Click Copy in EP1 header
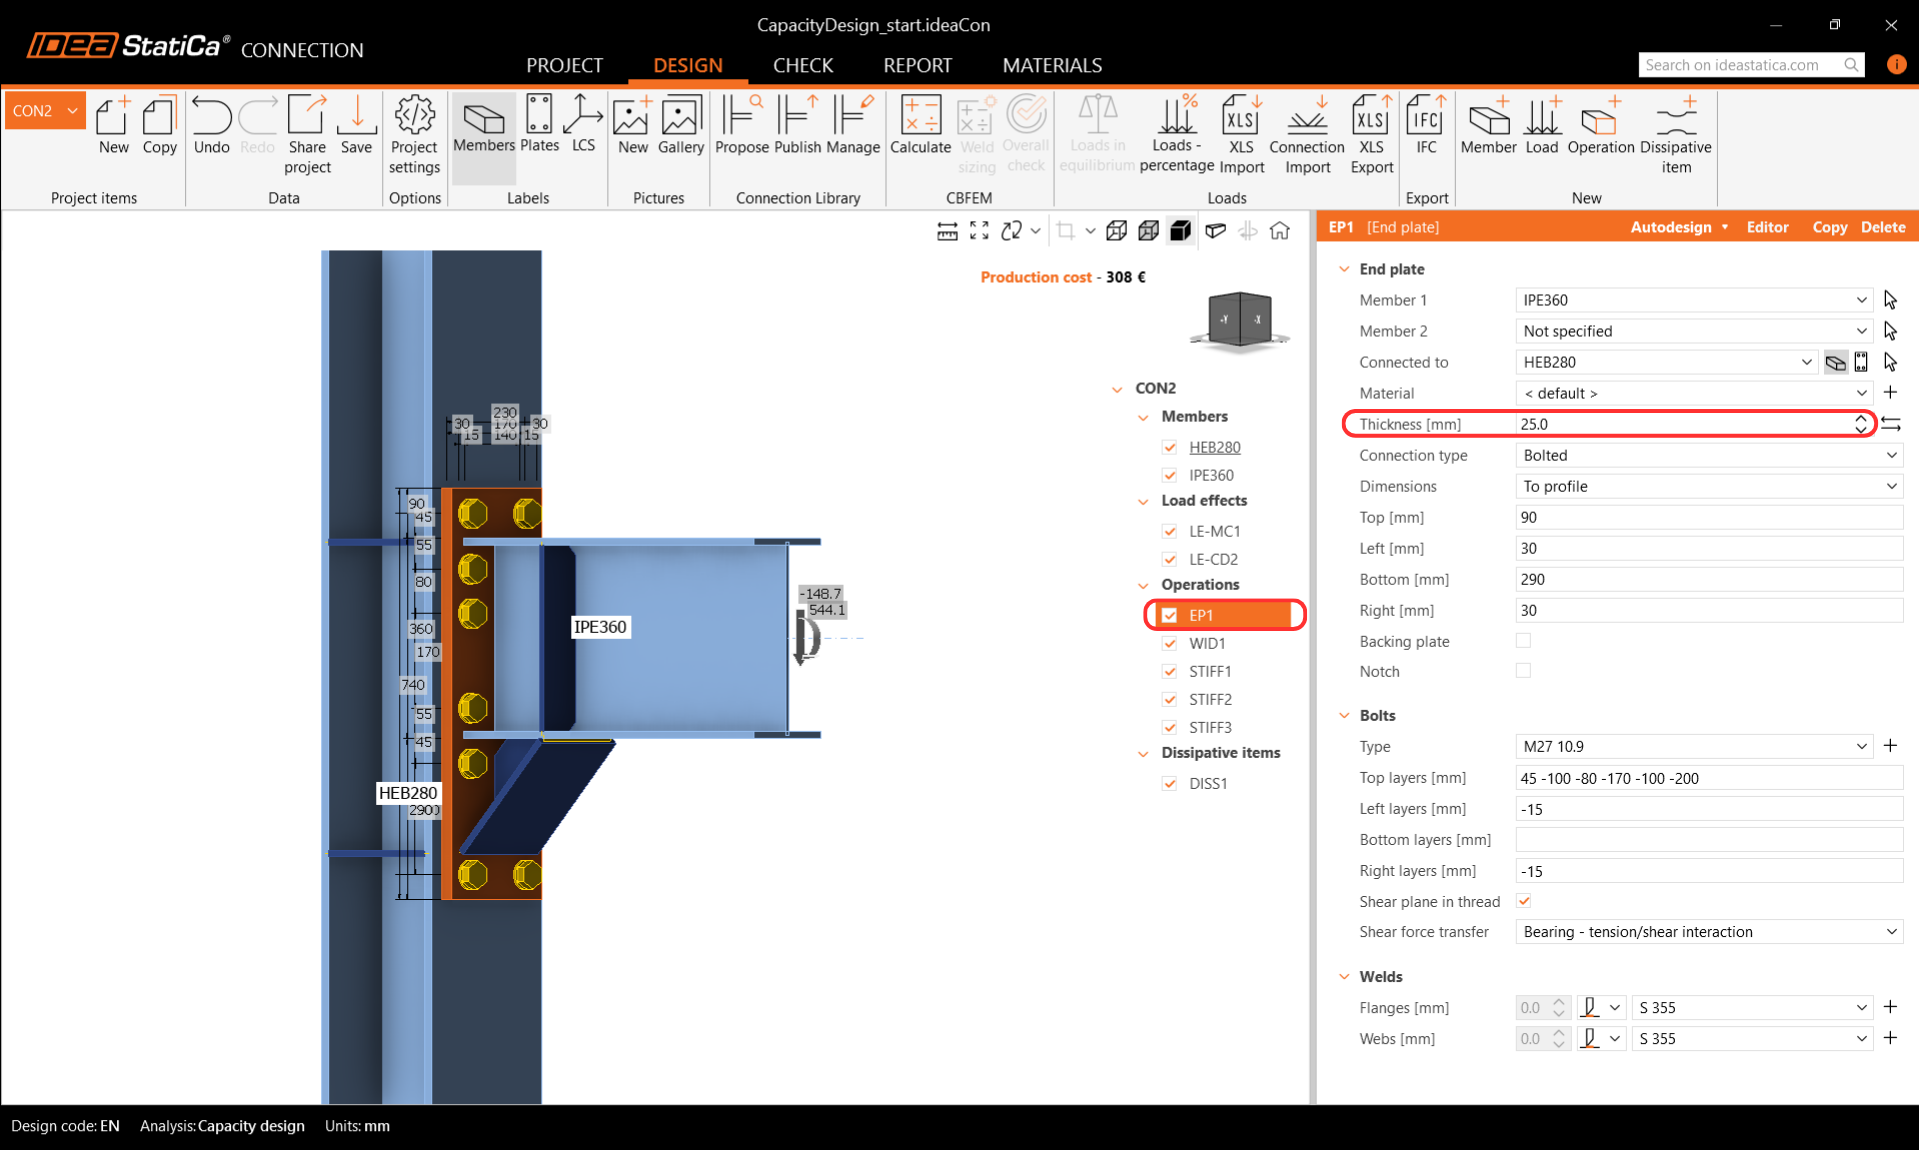 click(x=1829, y=227)
